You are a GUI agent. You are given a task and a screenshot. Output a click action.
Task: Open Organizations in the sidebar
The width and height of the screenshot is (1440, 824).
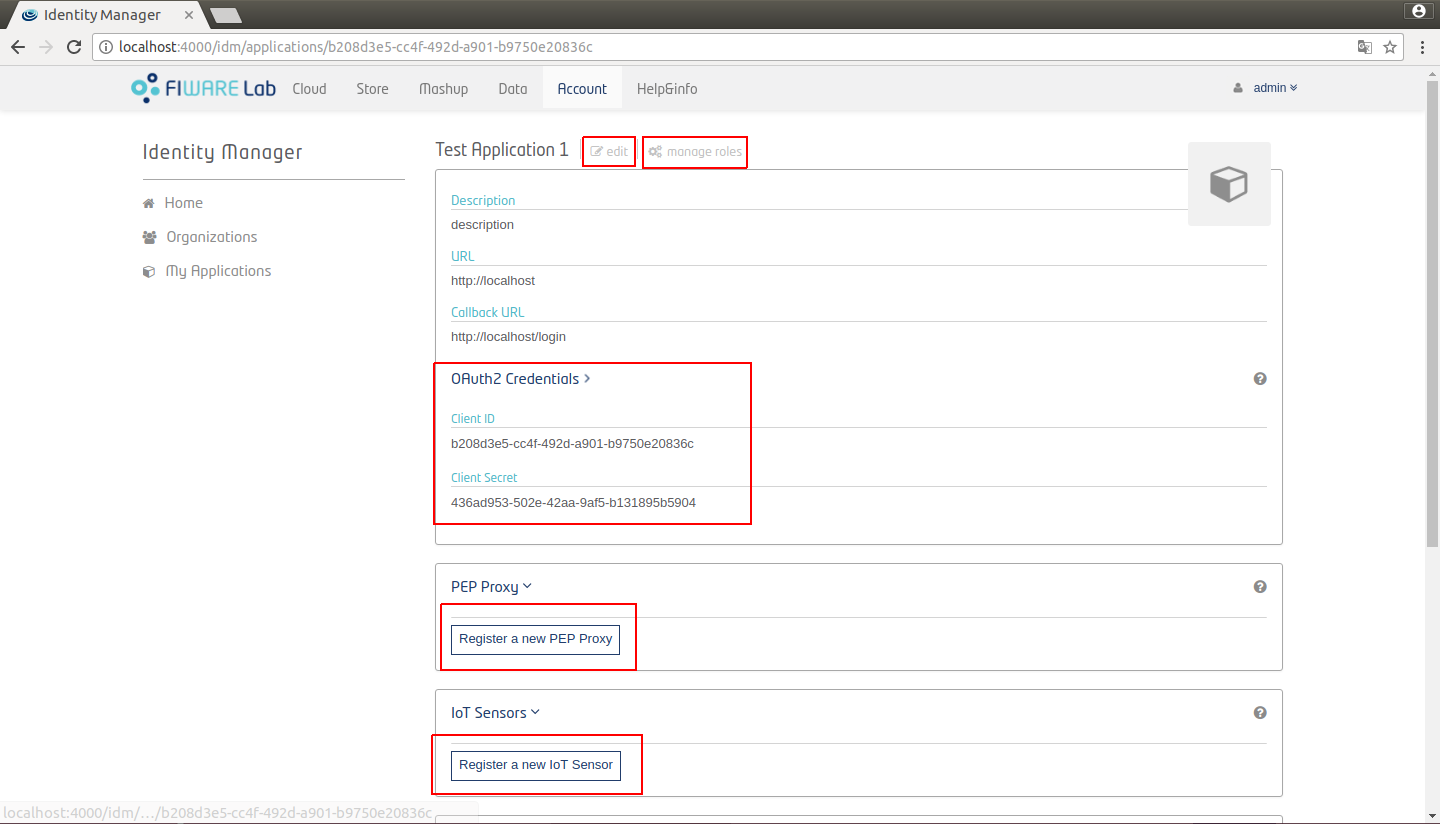tap(212, 237)
